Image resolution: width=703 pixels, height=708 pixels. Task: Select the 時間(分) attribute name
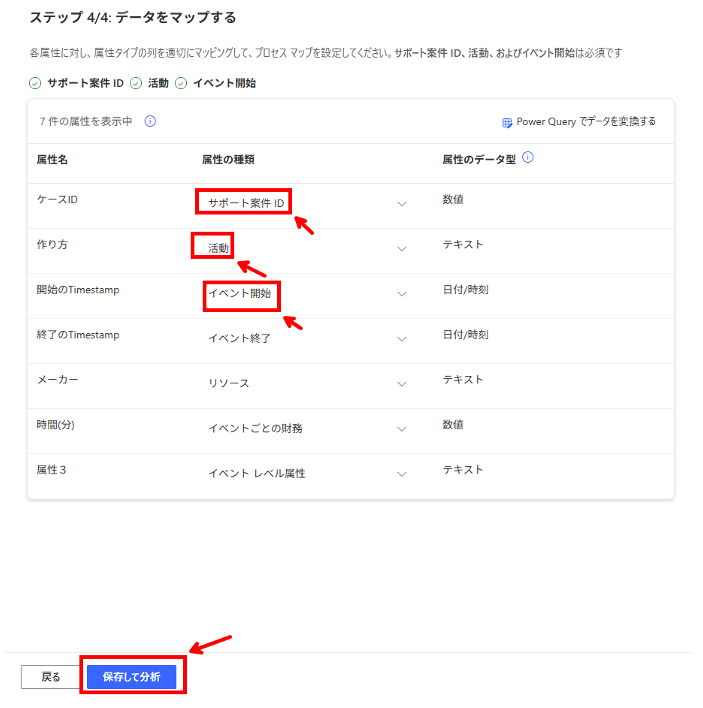(x=55, y=425)
